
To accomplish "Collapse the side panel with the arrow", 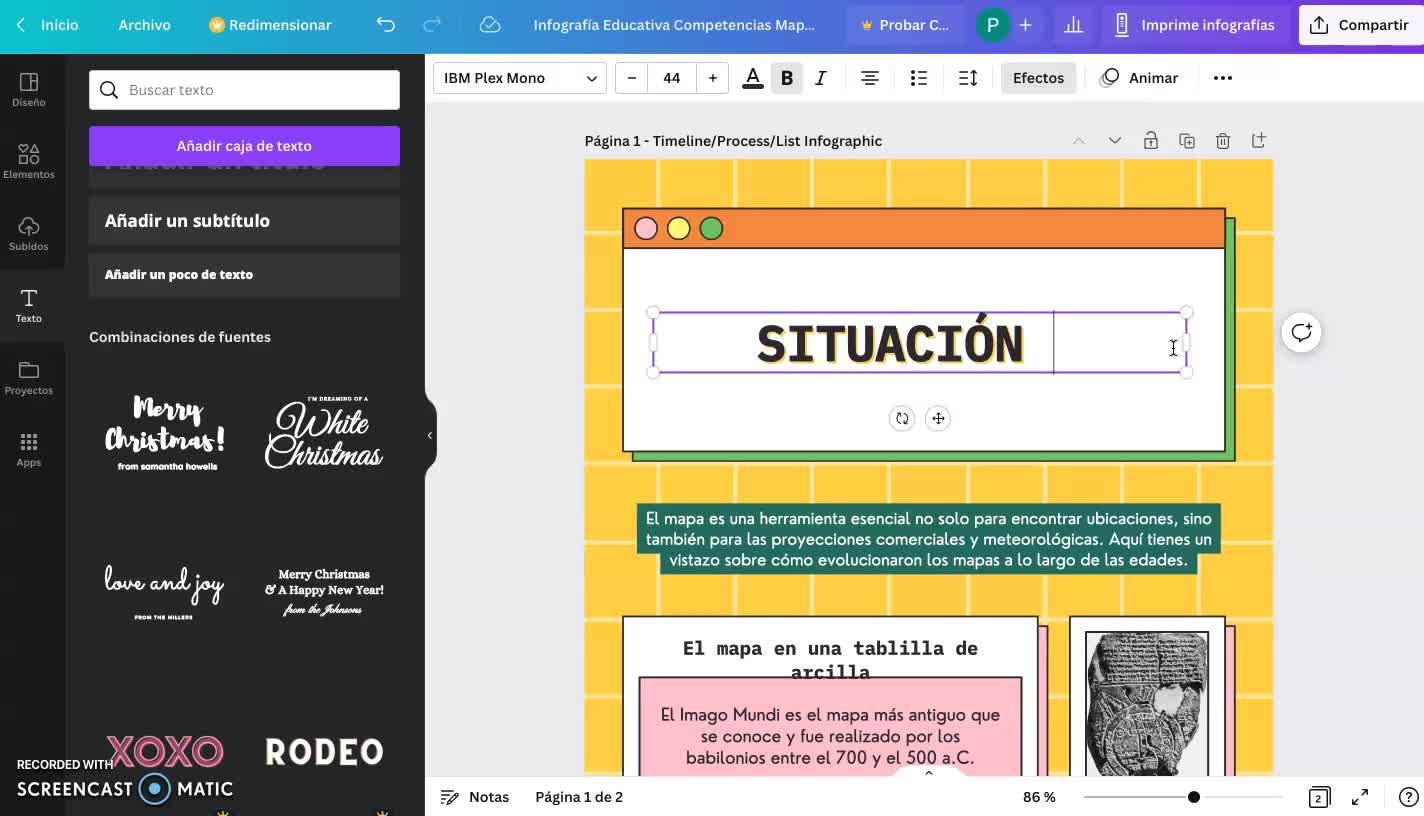I will click(430, 435).
